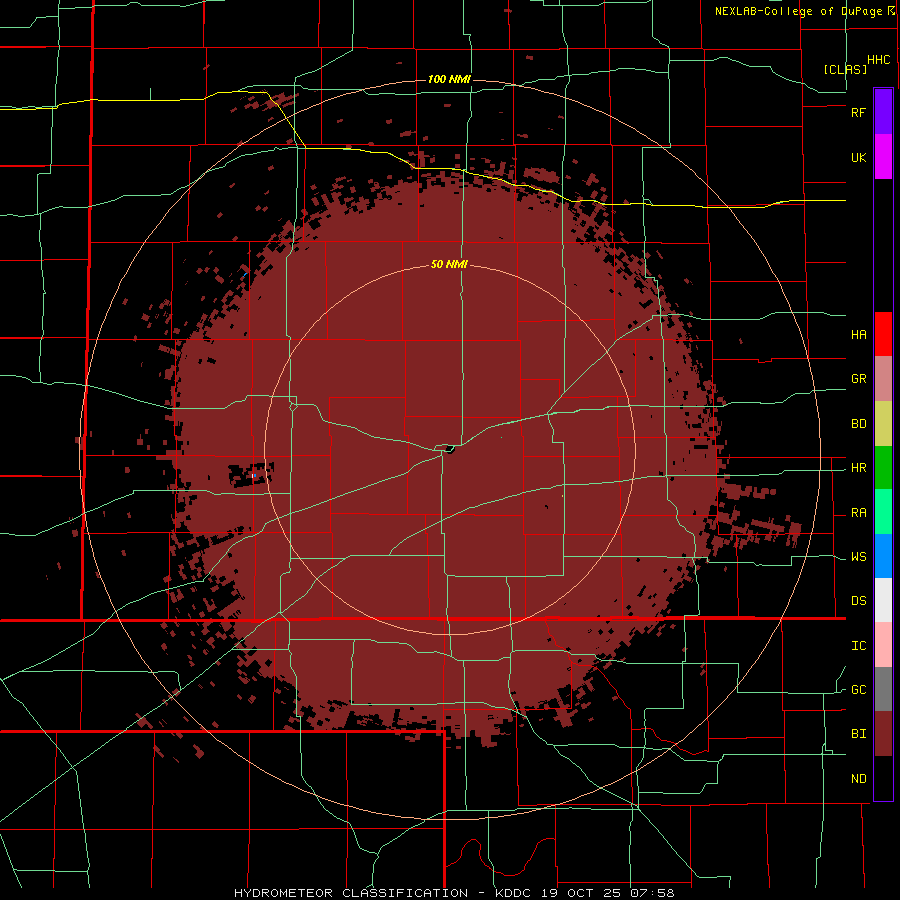
Task: Click the IC pink legend color swatch
Action: point(883,645)
